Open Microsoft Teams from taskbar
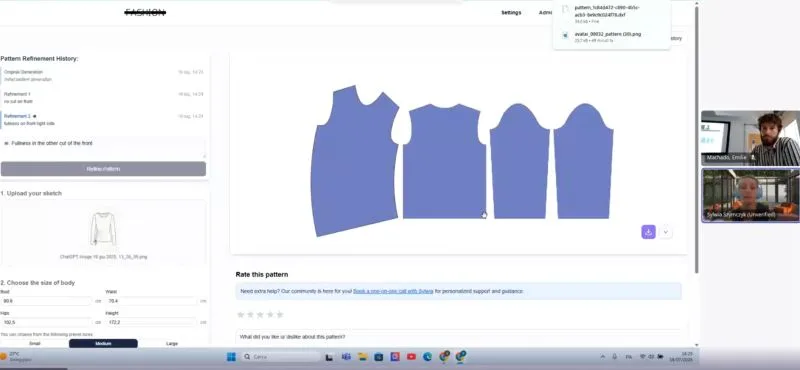800x370 pixels. (x=346, y=357)
